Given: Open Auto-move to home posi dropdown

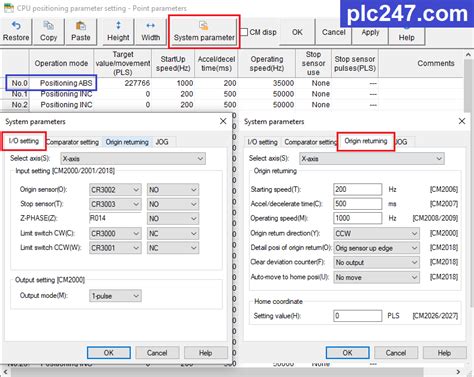Looking at the screenshot, I should point(376,277).
